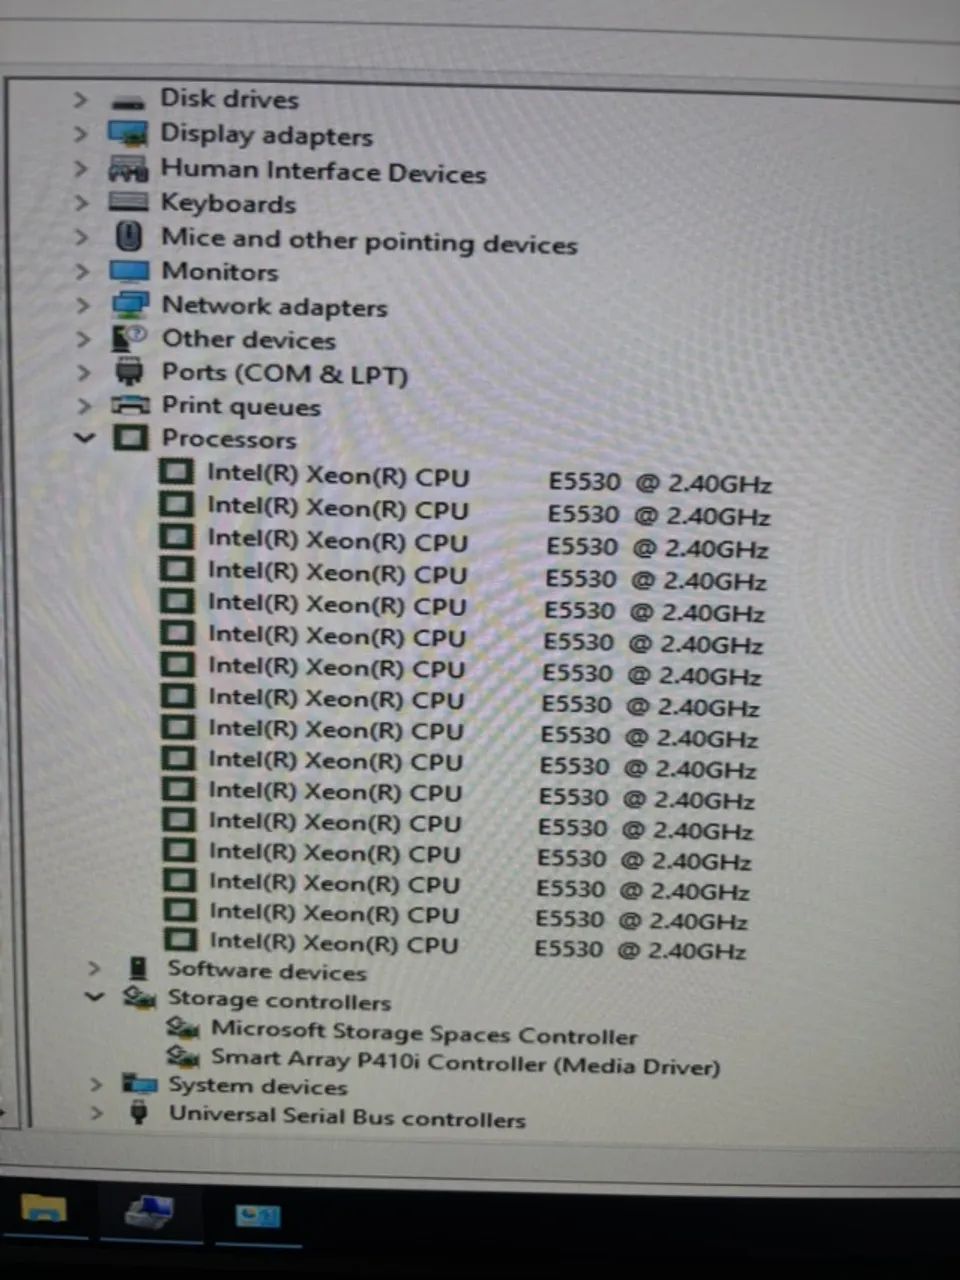Select the 'System devices' label

pyautogui.click(x=258, y=1086)
